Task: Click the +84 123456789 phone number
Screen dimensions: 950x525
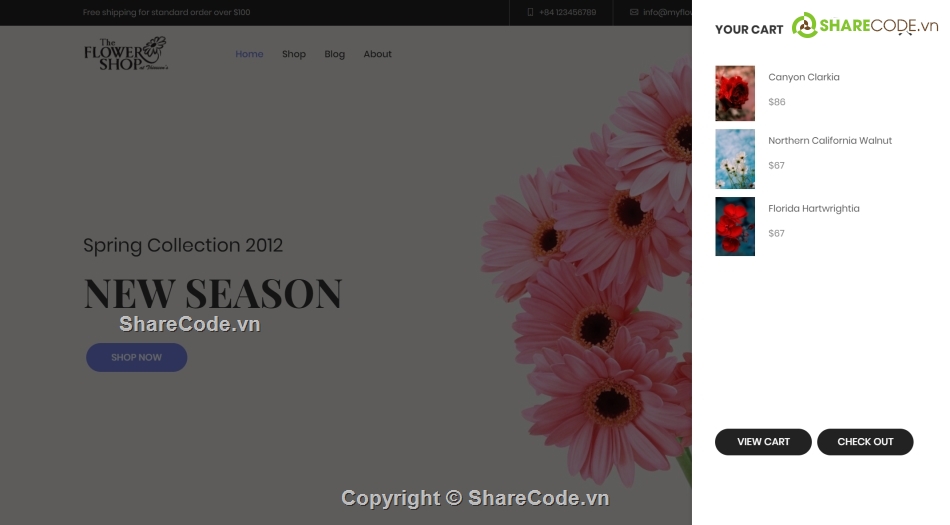Action: click(568, 12)
